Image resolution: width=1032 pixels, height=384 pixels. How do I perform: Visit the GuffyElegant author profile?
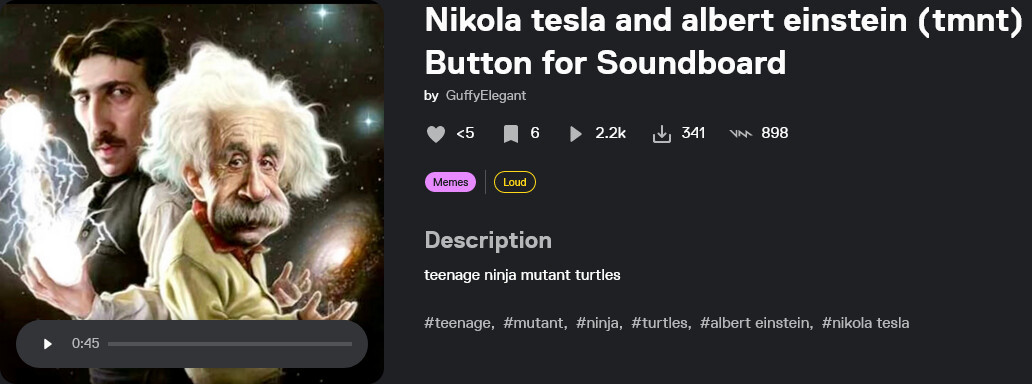486,96
